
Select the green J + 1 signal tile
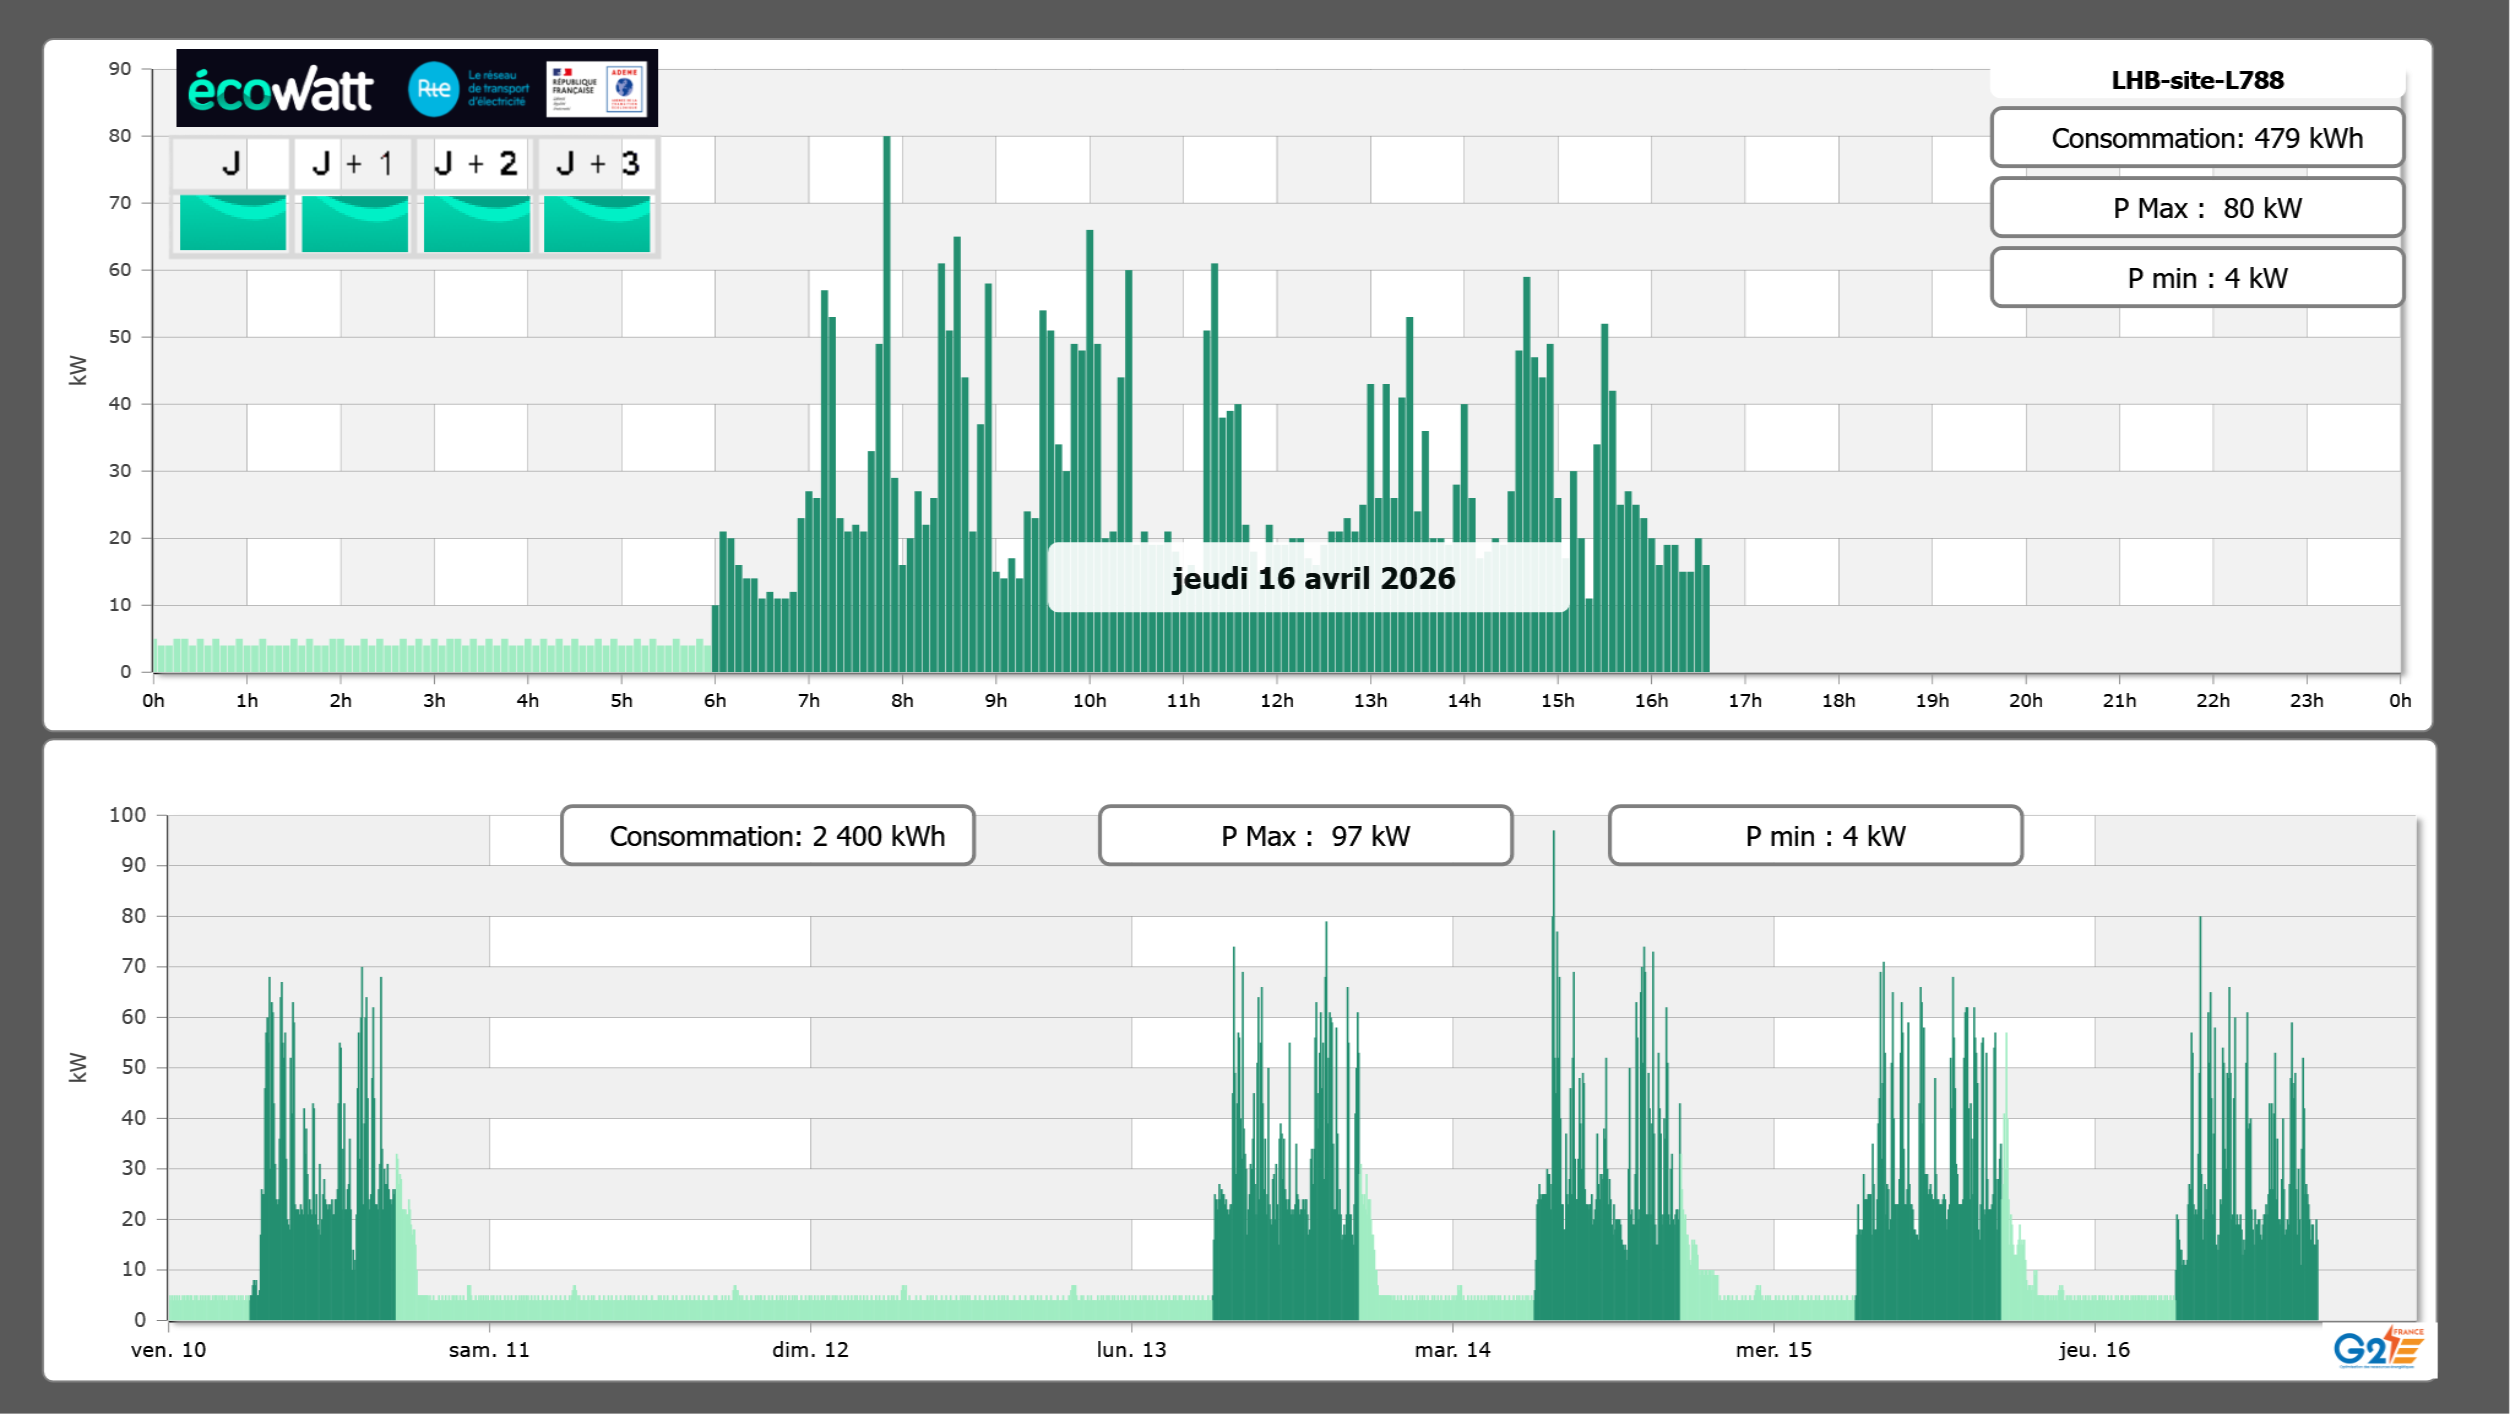click(355, 223)
